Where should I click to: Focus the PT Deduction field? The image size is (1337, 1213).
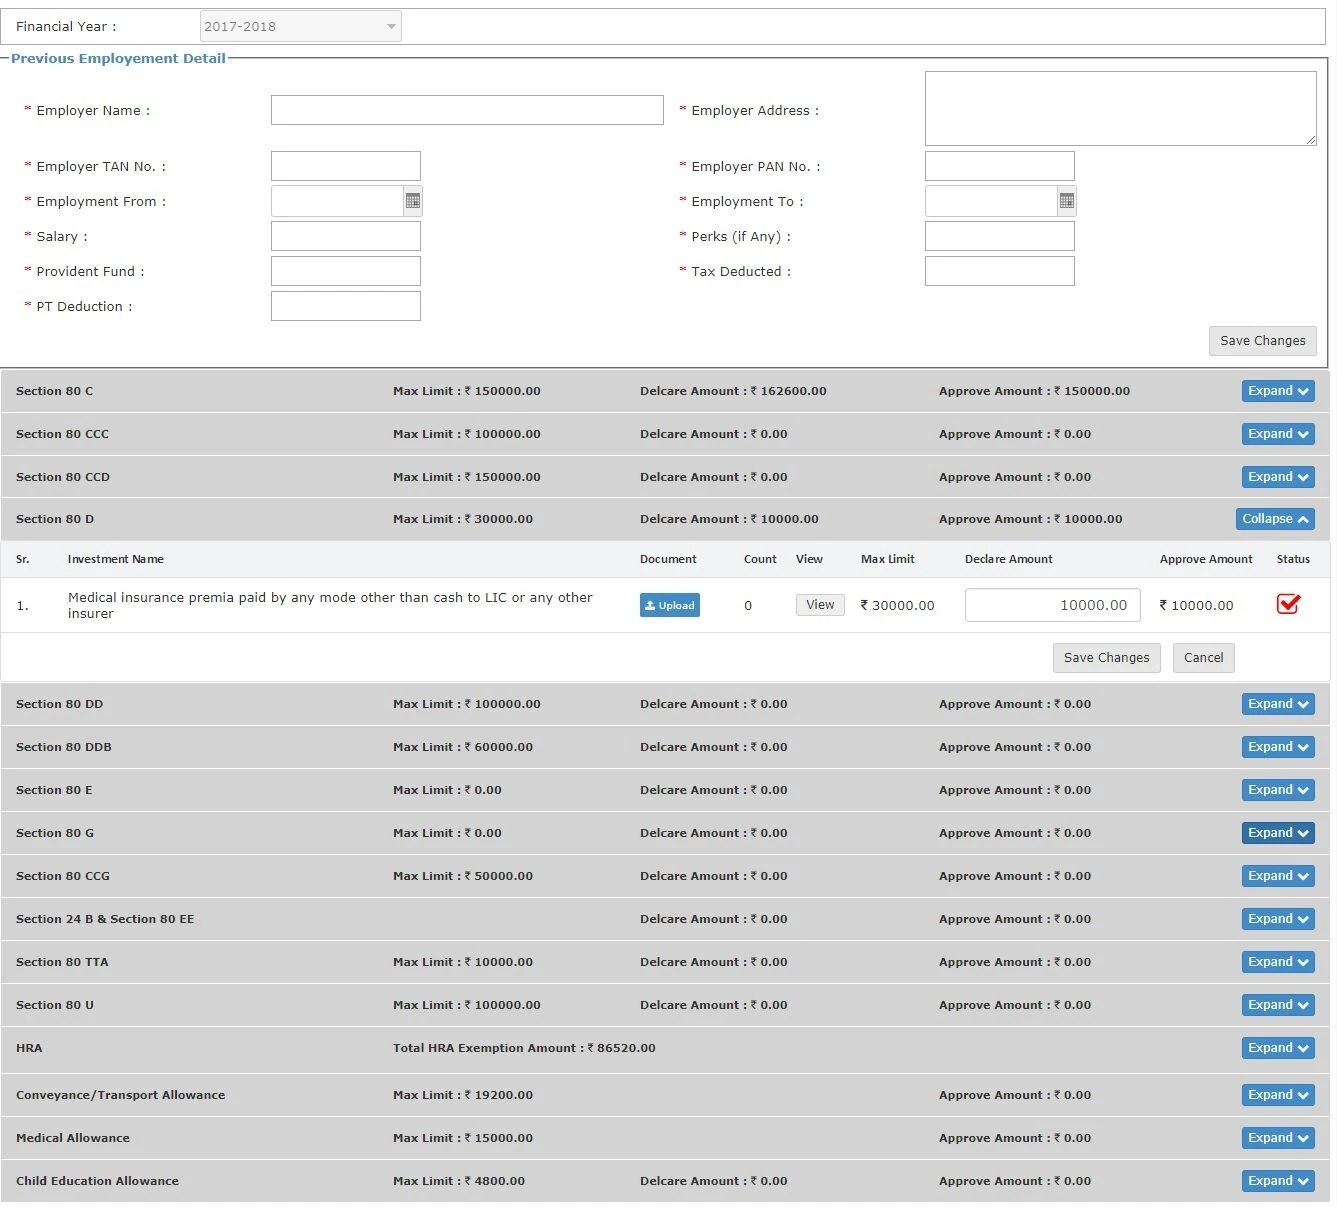tap(345, 306)
